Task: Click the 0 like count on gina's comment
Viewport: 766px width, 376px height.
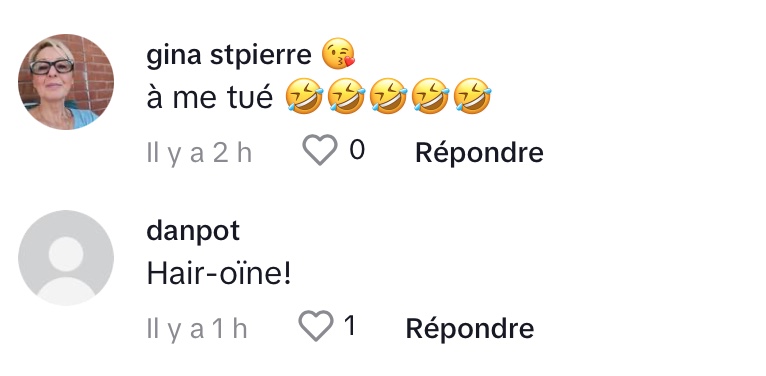Action: [357, 149]
